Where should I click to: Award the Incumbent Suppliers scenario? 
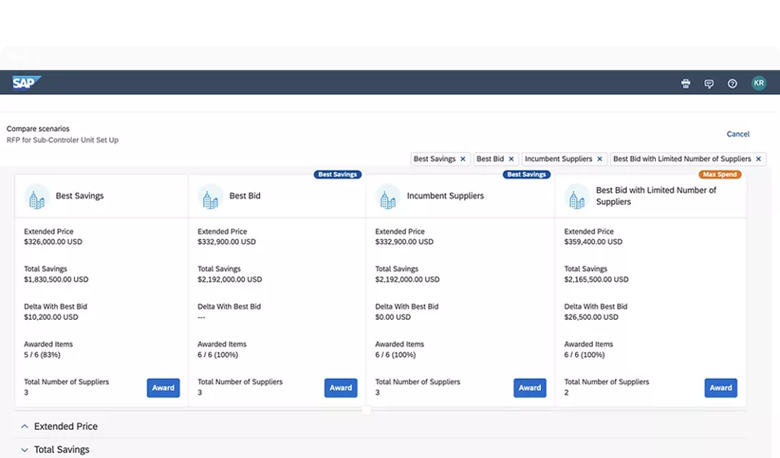pos(530,388)
